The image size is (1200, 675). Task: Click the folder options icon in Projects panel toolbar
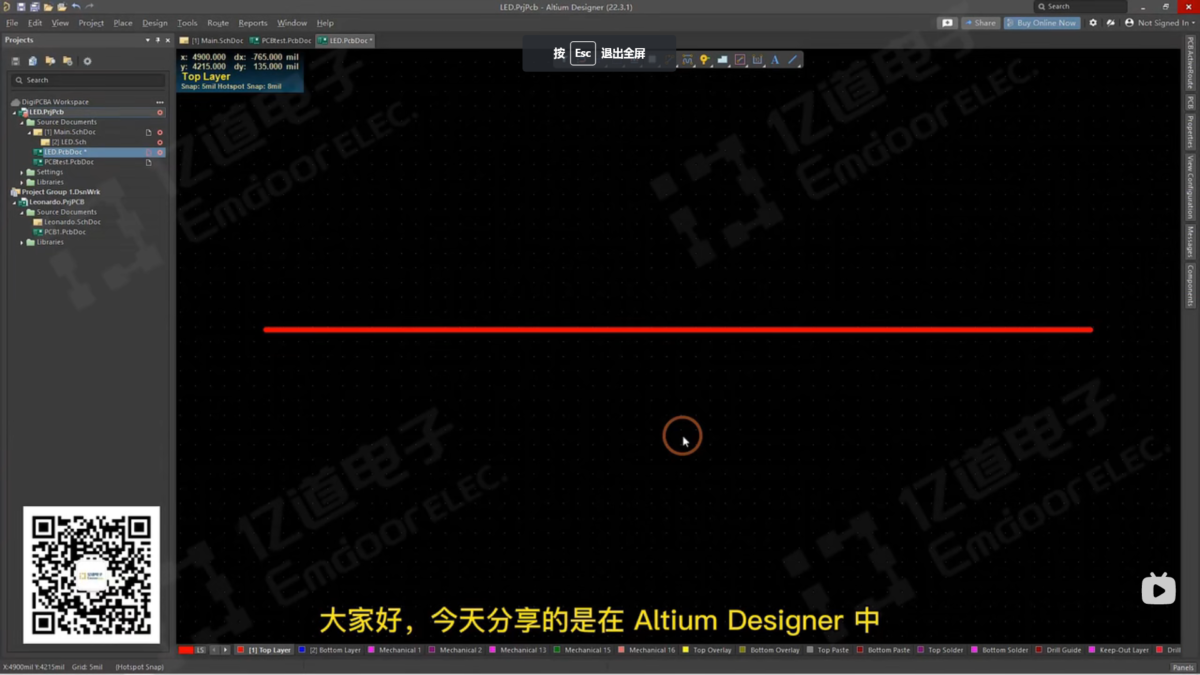(68, 61)
